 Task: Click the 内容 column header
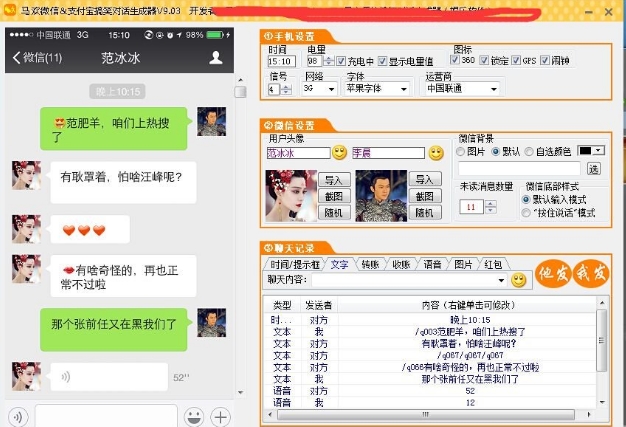coord(467,305)
